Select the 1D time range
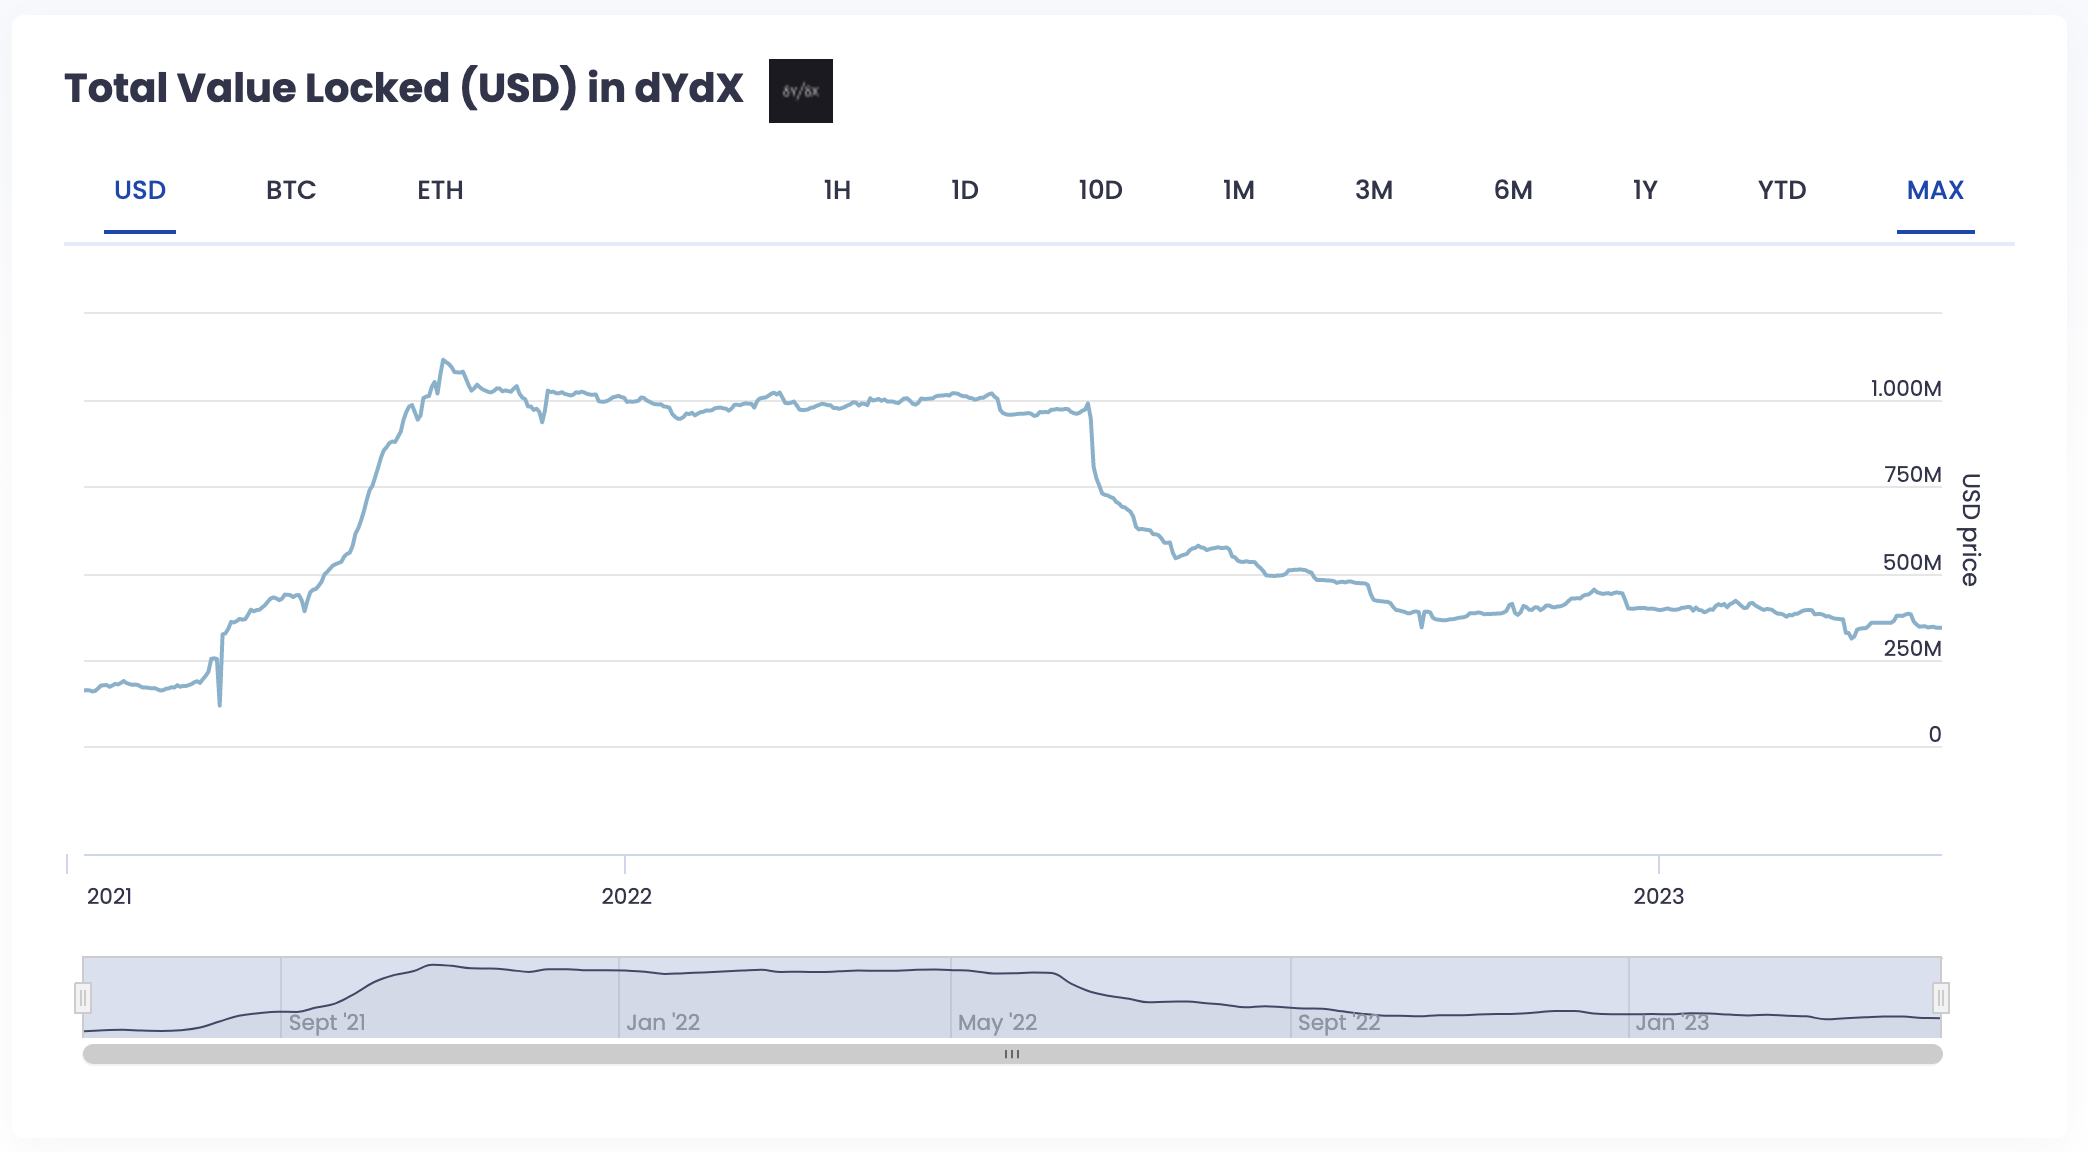Viewport: 2088px width, 1152px height. (x=964, y=190)
